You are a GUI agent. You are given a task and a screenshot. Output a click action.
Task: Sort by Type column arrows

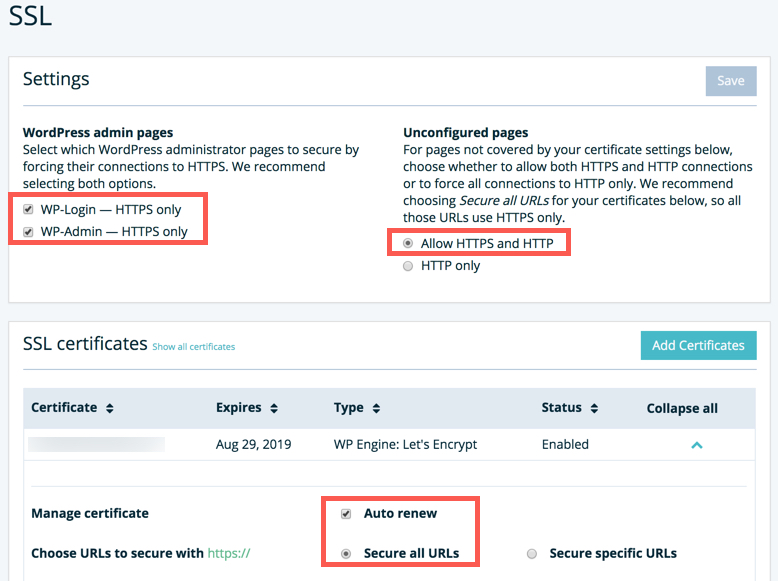(x=376, y=408)
